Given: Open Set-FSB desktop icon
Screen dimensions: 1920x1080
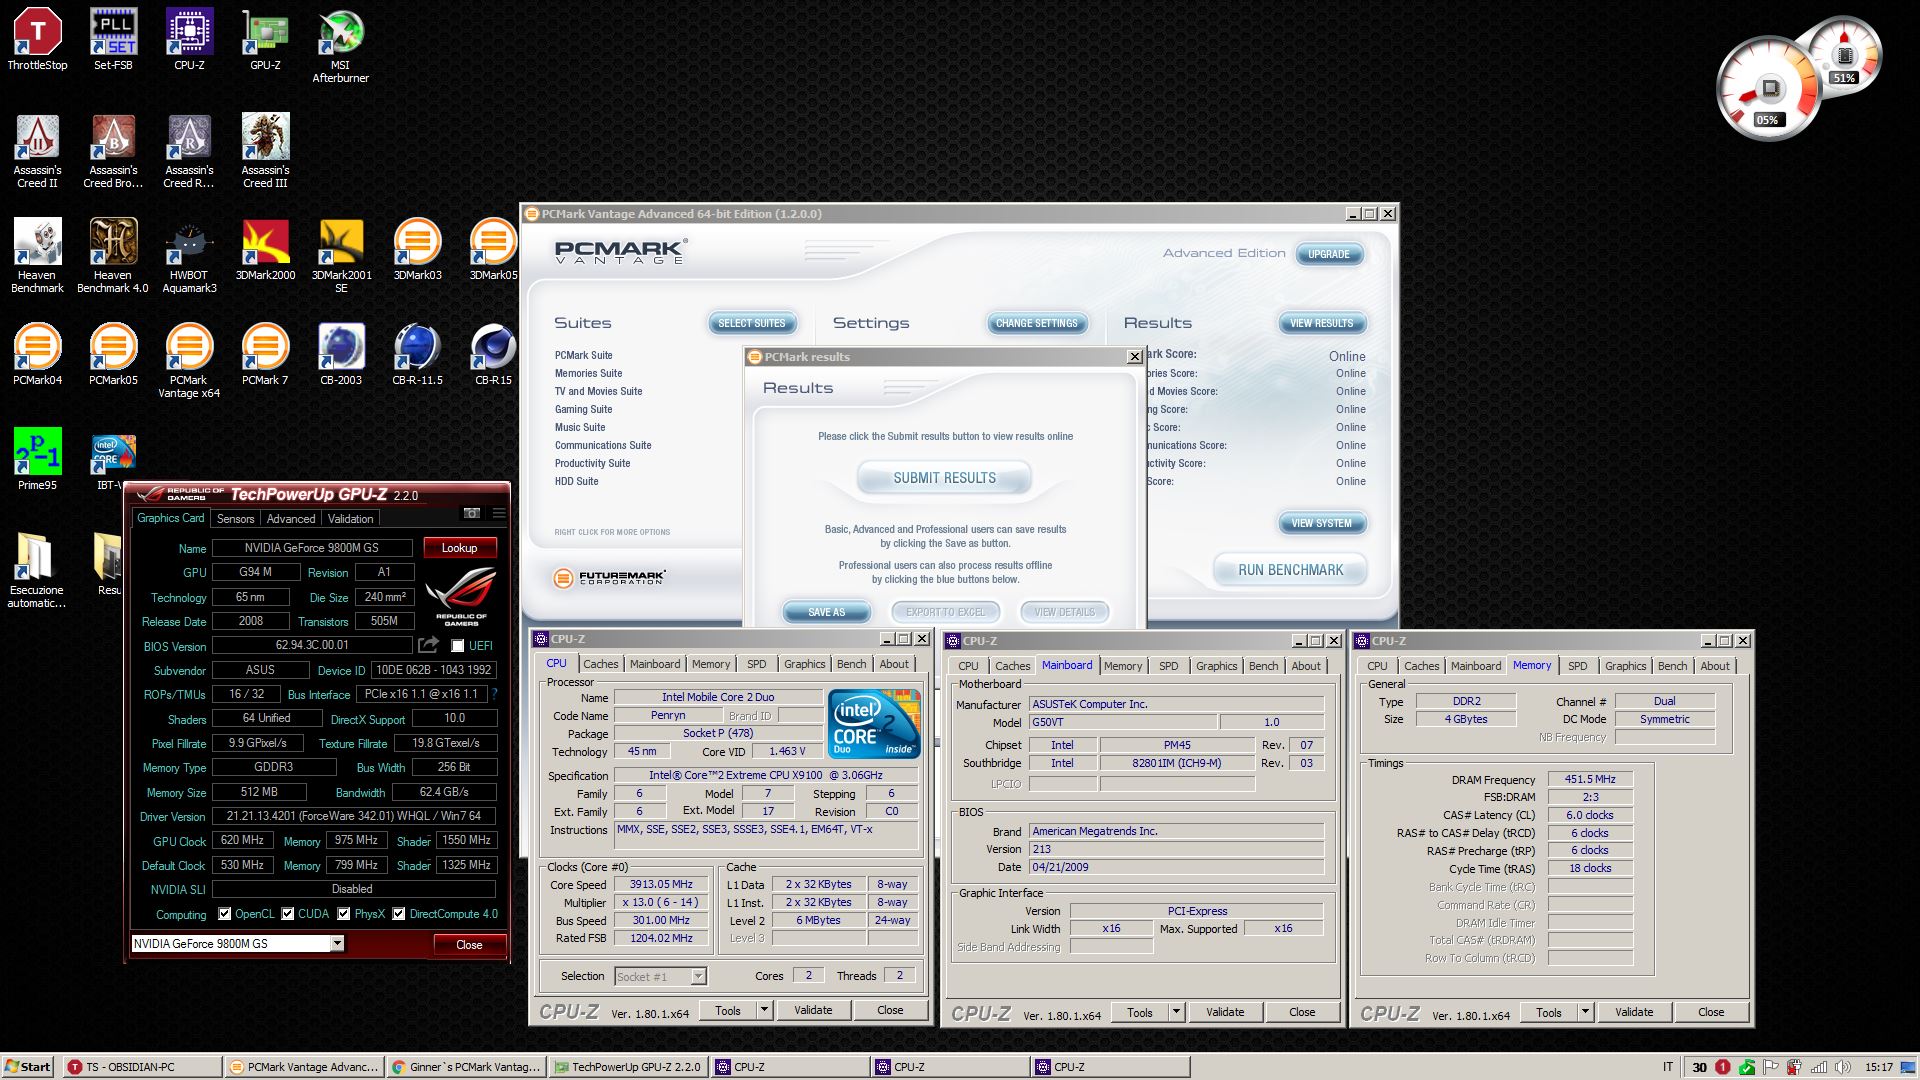Looking at the screenshot, I should [113, 40].
